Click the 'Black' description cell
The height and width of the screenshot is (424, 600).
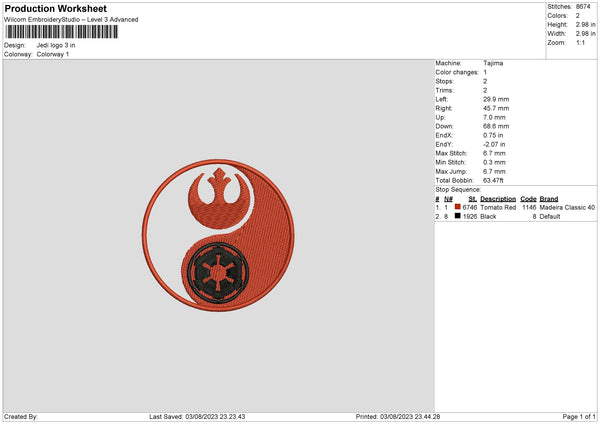(488, 217)
